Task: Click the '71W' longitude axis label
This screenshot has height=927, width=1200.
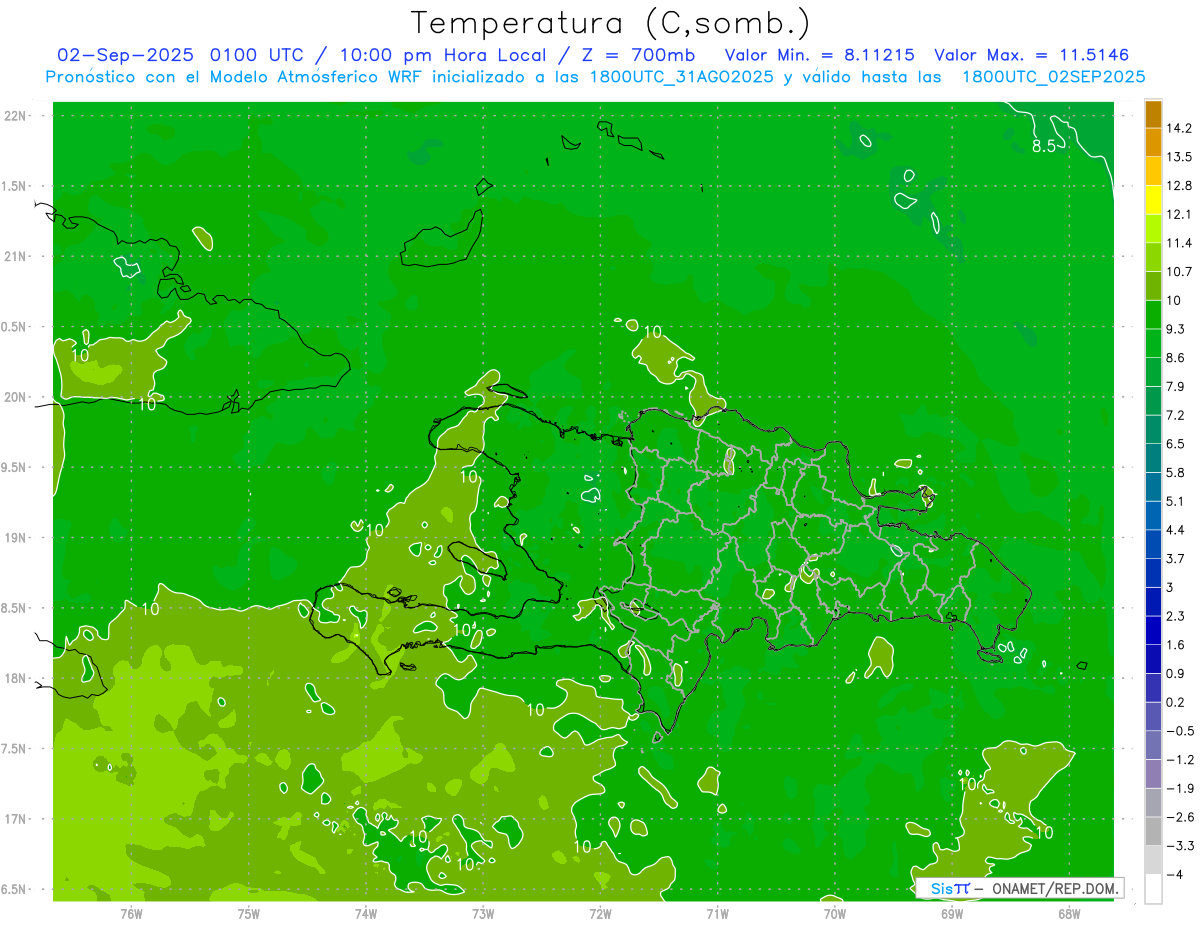Action: pos(717,914)
